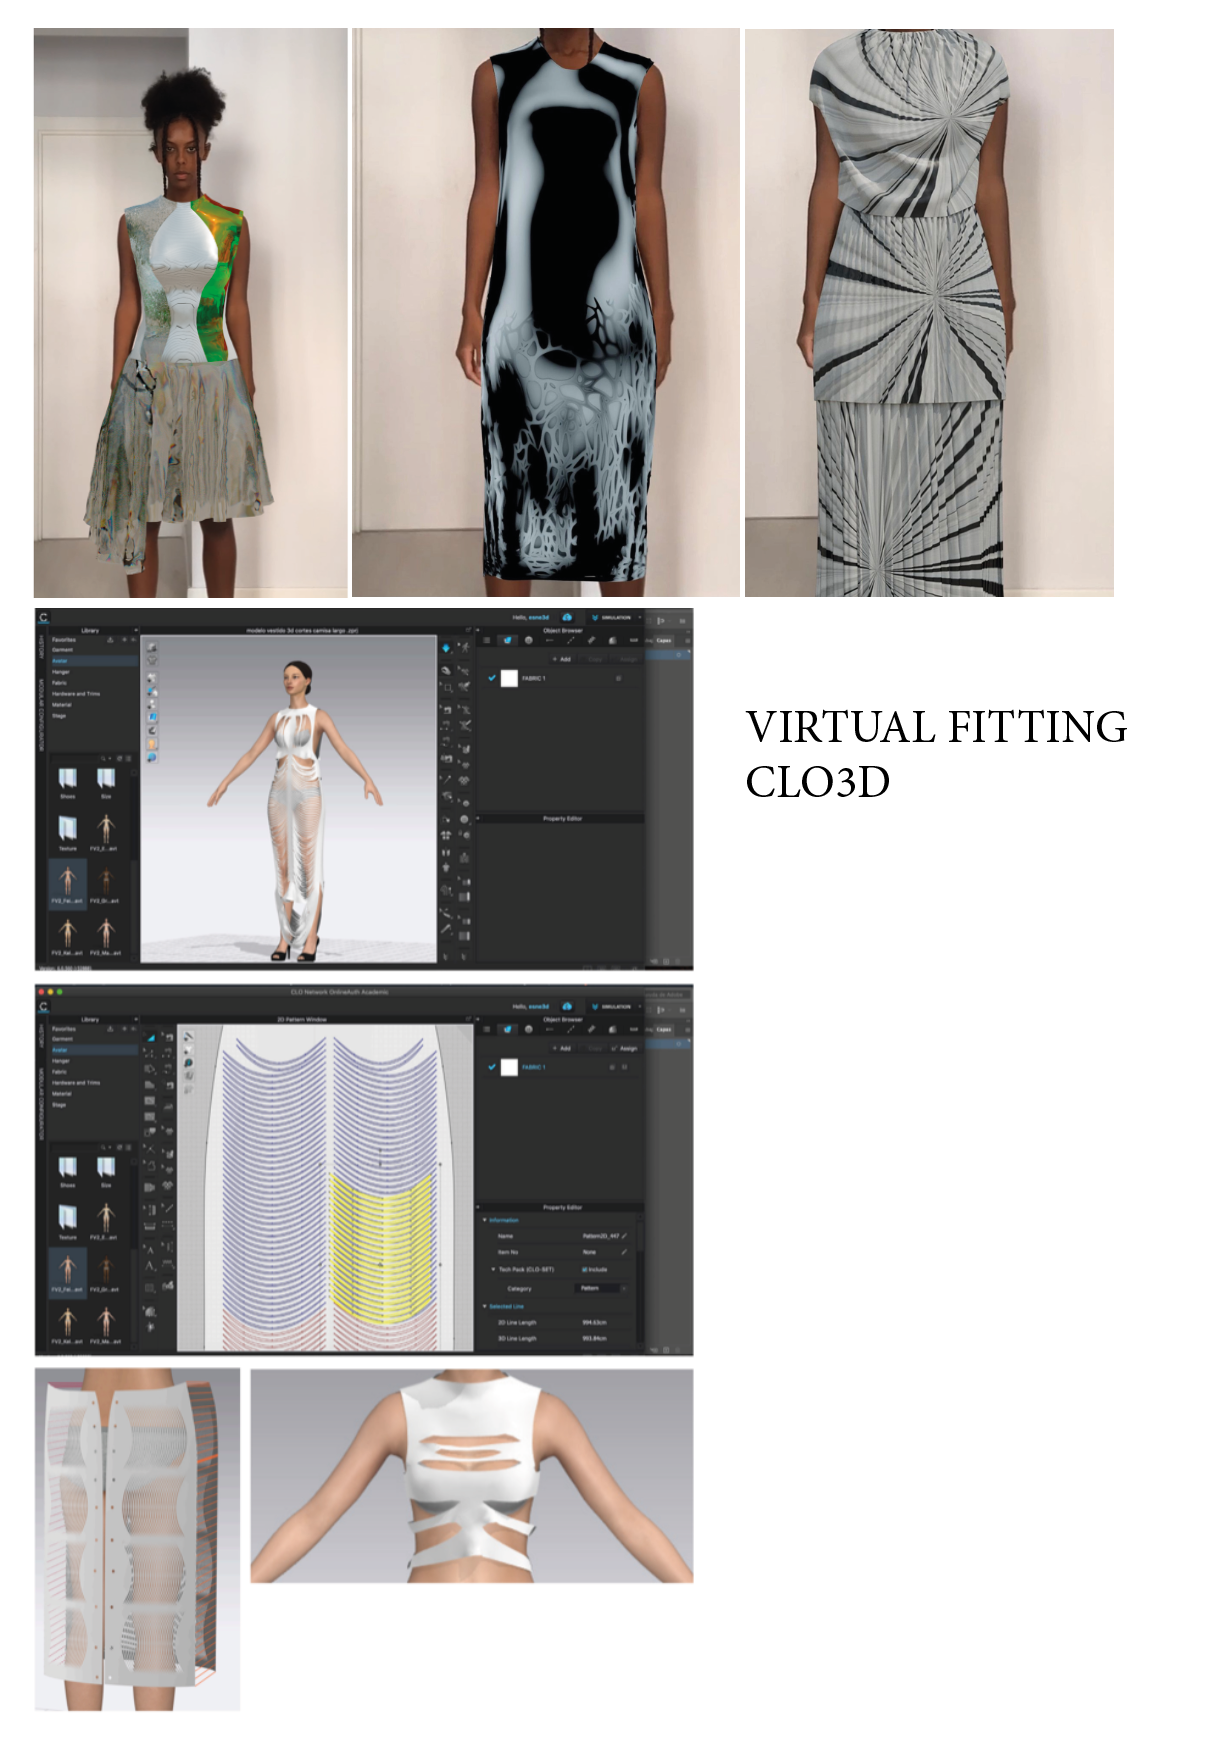Click the esne3d username in 3D window header
1228x1750 pixels.
(x=539, y=617)
